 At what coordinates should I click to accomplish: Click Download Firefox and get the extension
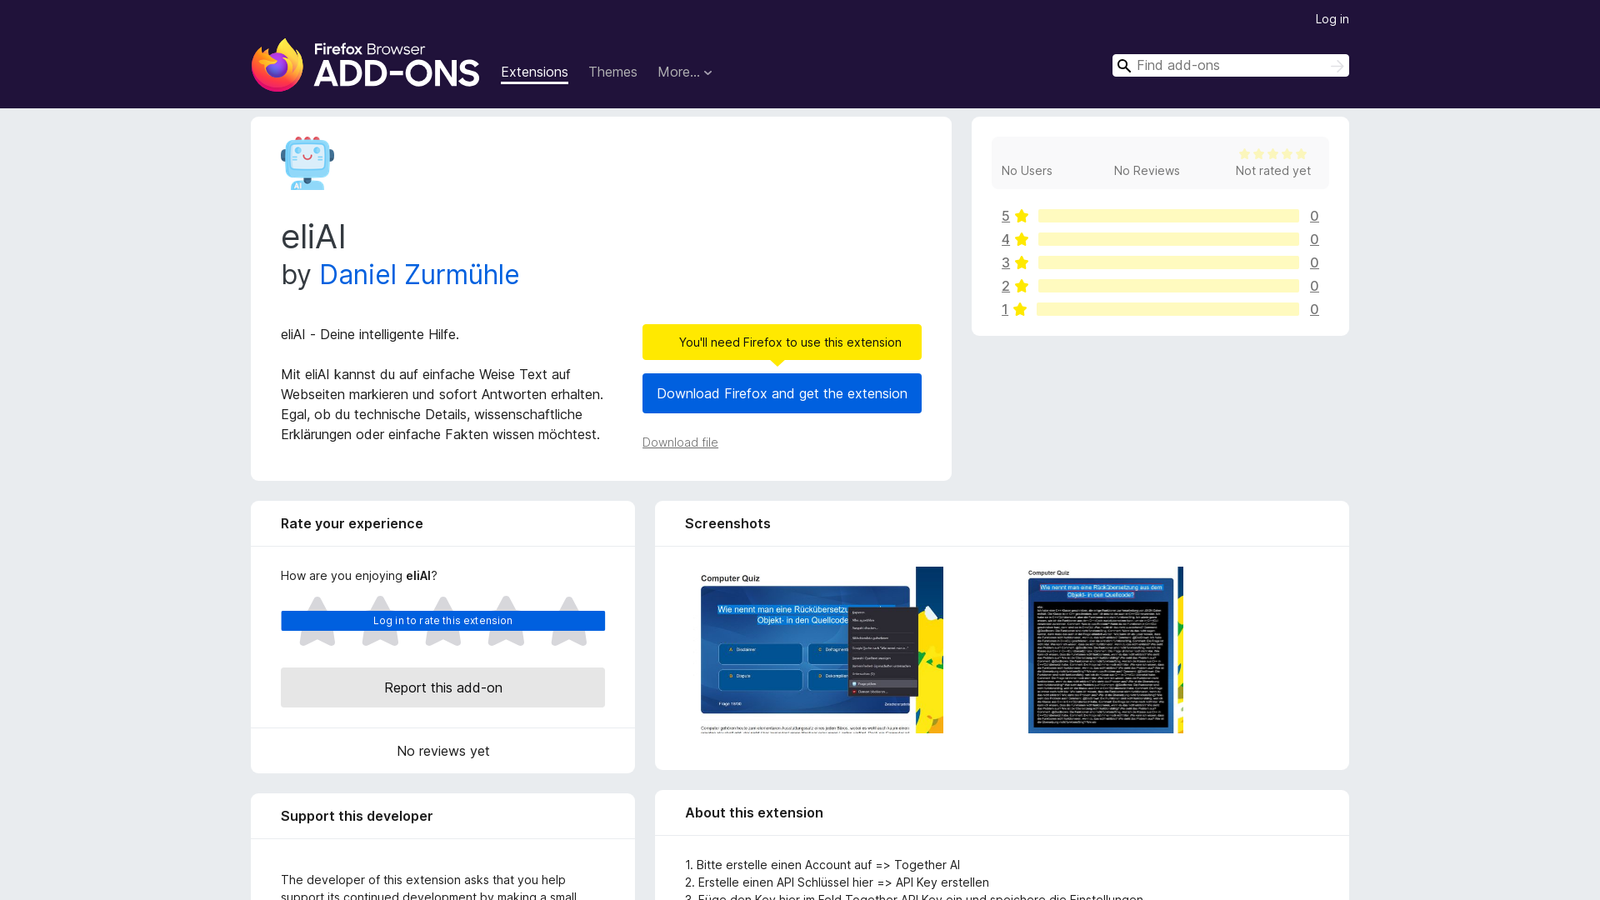[782, 393]
